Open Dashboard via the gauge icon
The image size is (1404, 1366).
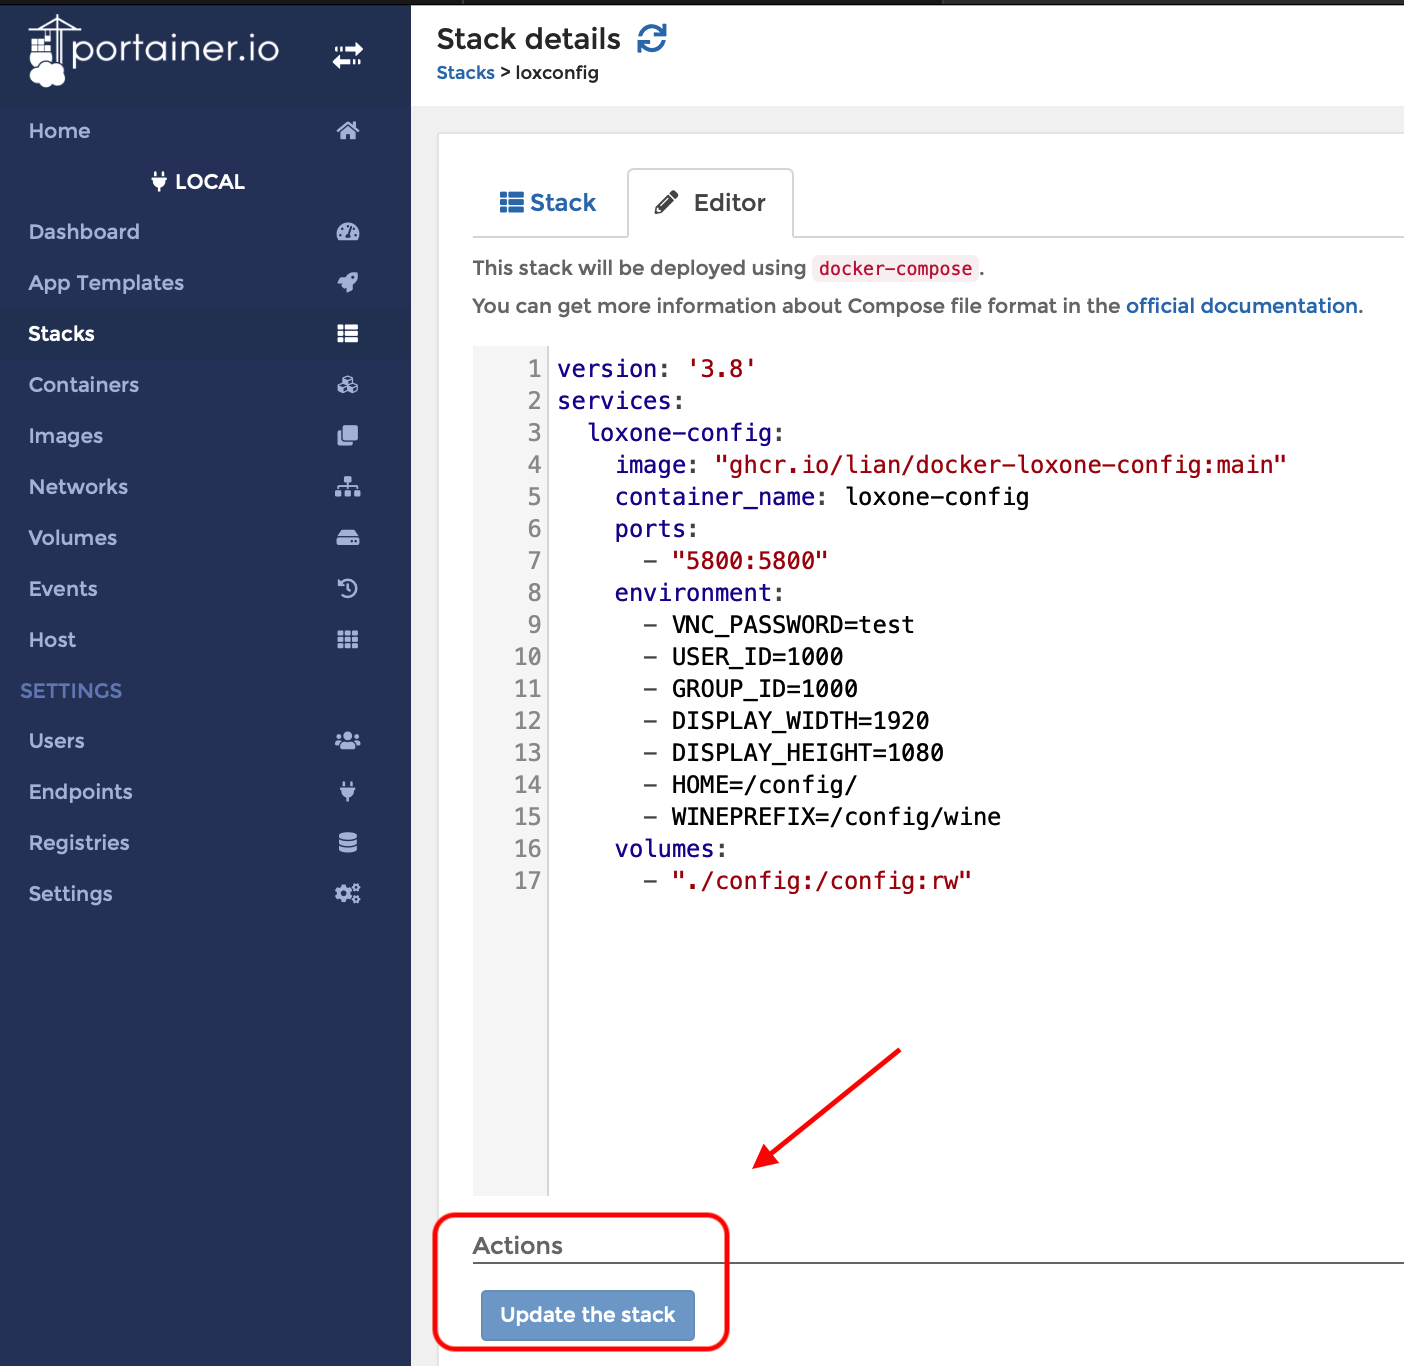coord(347,232)
